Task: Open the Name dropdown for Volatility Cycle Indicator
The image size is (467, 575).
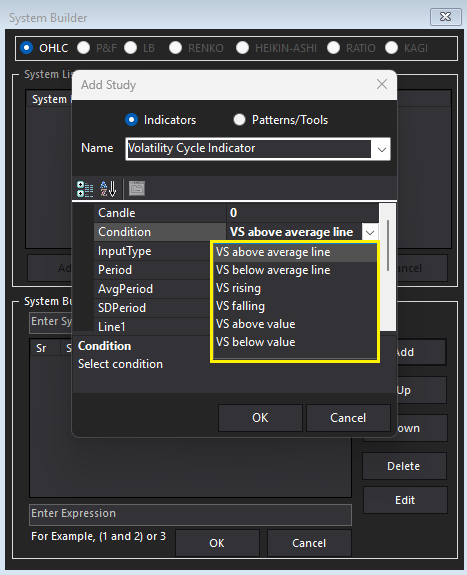Action: [382, 149]
